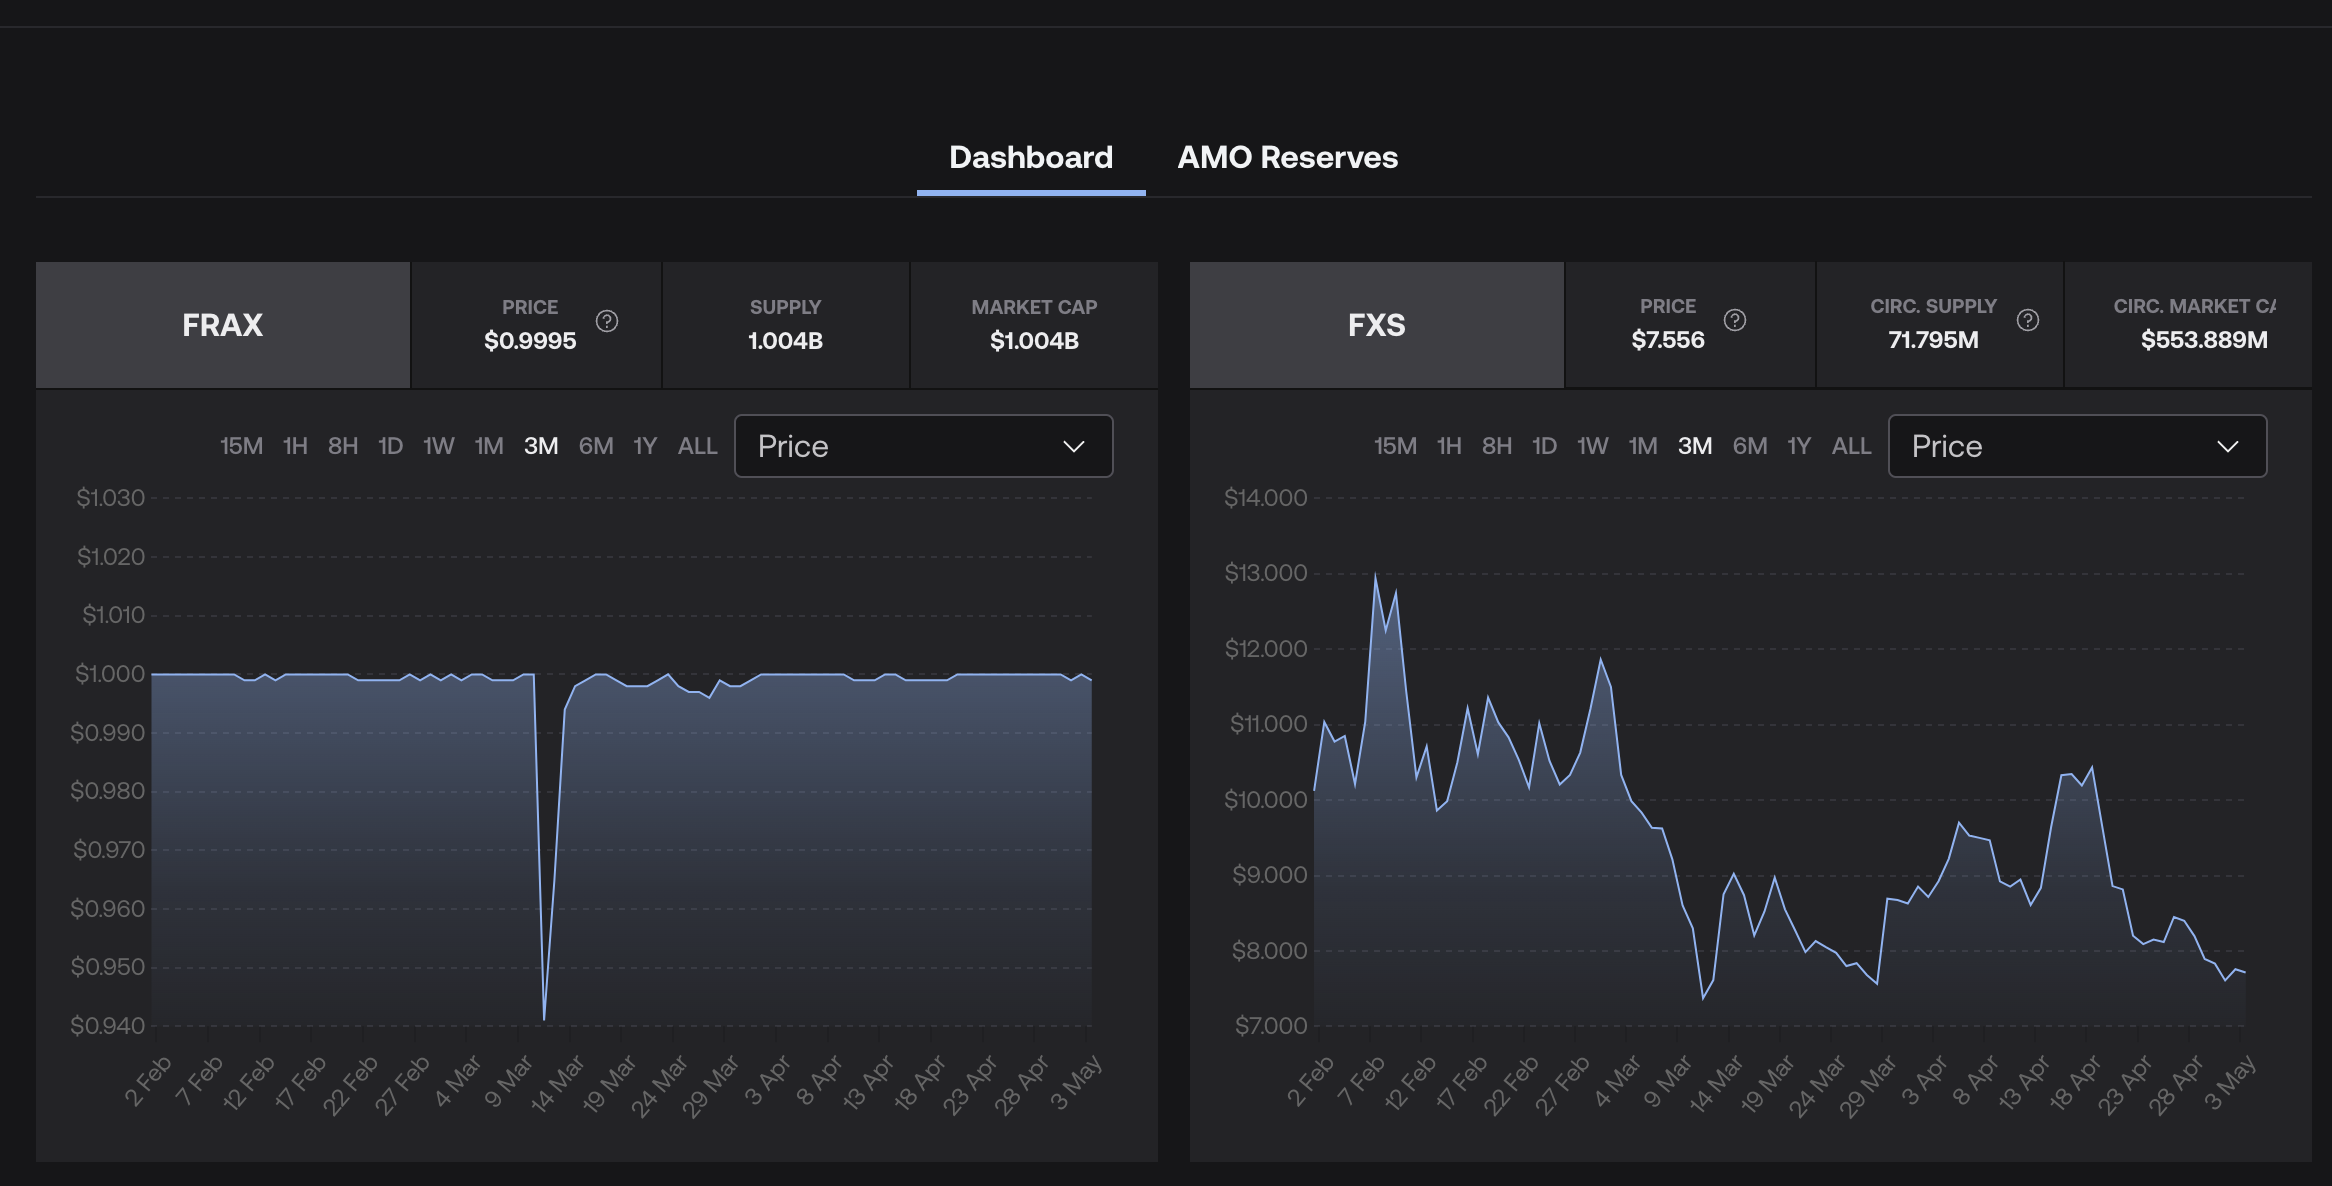Image resolution: width=2332 pixels, height=1186 pixels.
Task: Select 1W range on FRAX chart
Action: coord(439,446)
